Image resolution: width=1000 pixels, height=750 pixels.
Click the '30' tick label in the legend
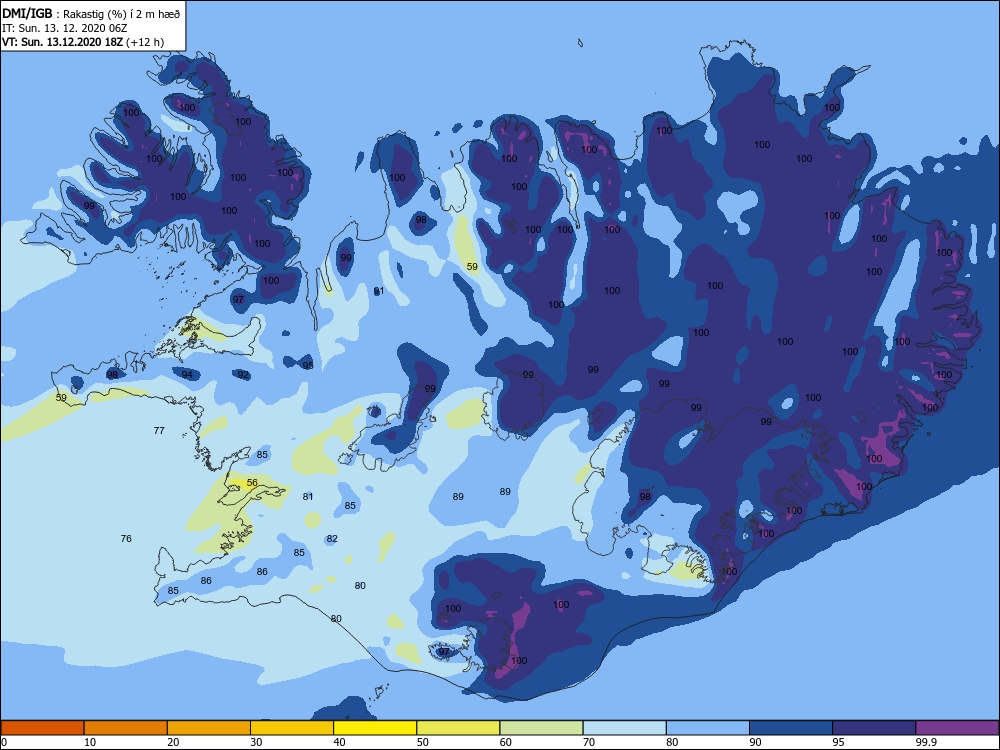256,742
